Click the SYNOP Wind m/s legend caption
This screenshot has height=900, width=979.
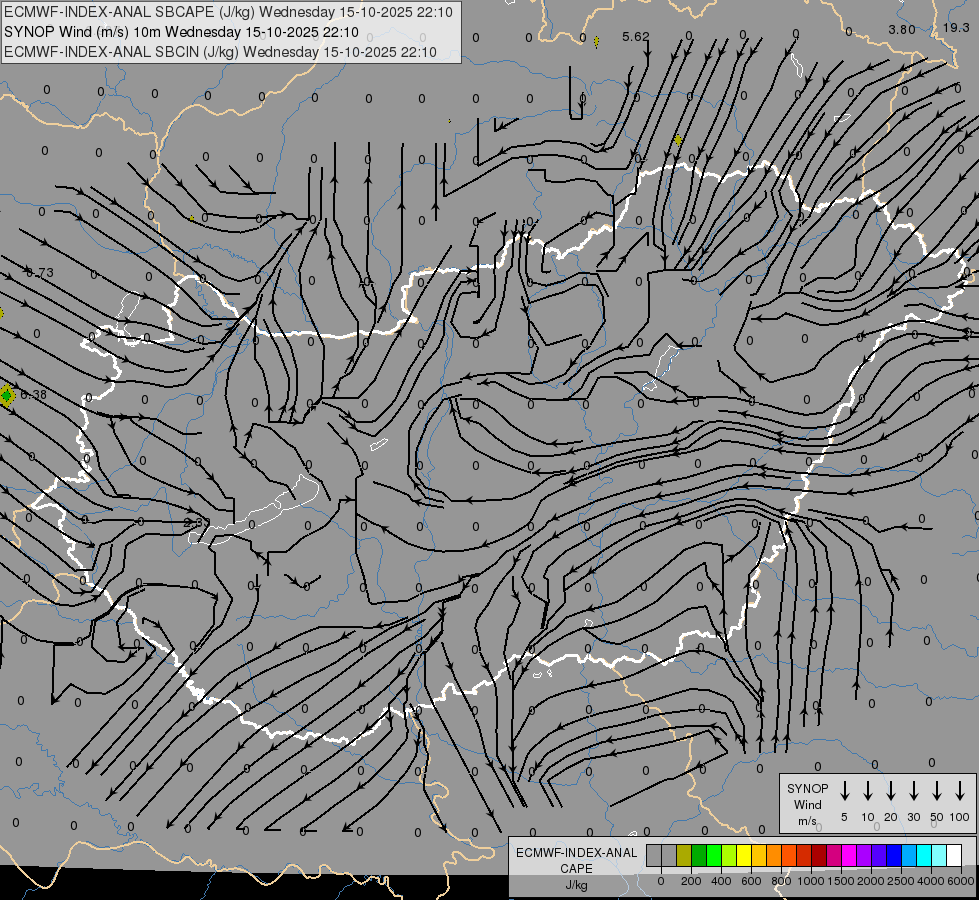click(x=807, y=805)
